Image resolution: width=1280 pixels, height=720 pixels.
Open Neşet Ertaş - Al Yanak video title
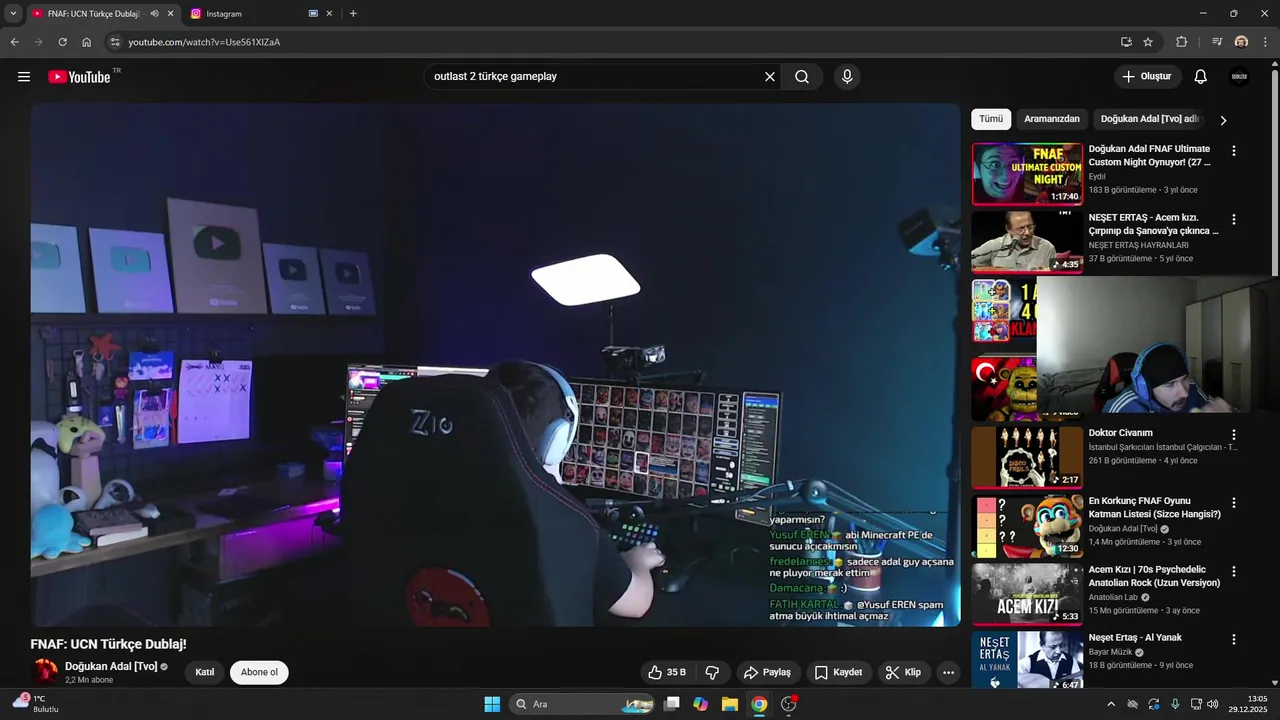click(1135, 638)
